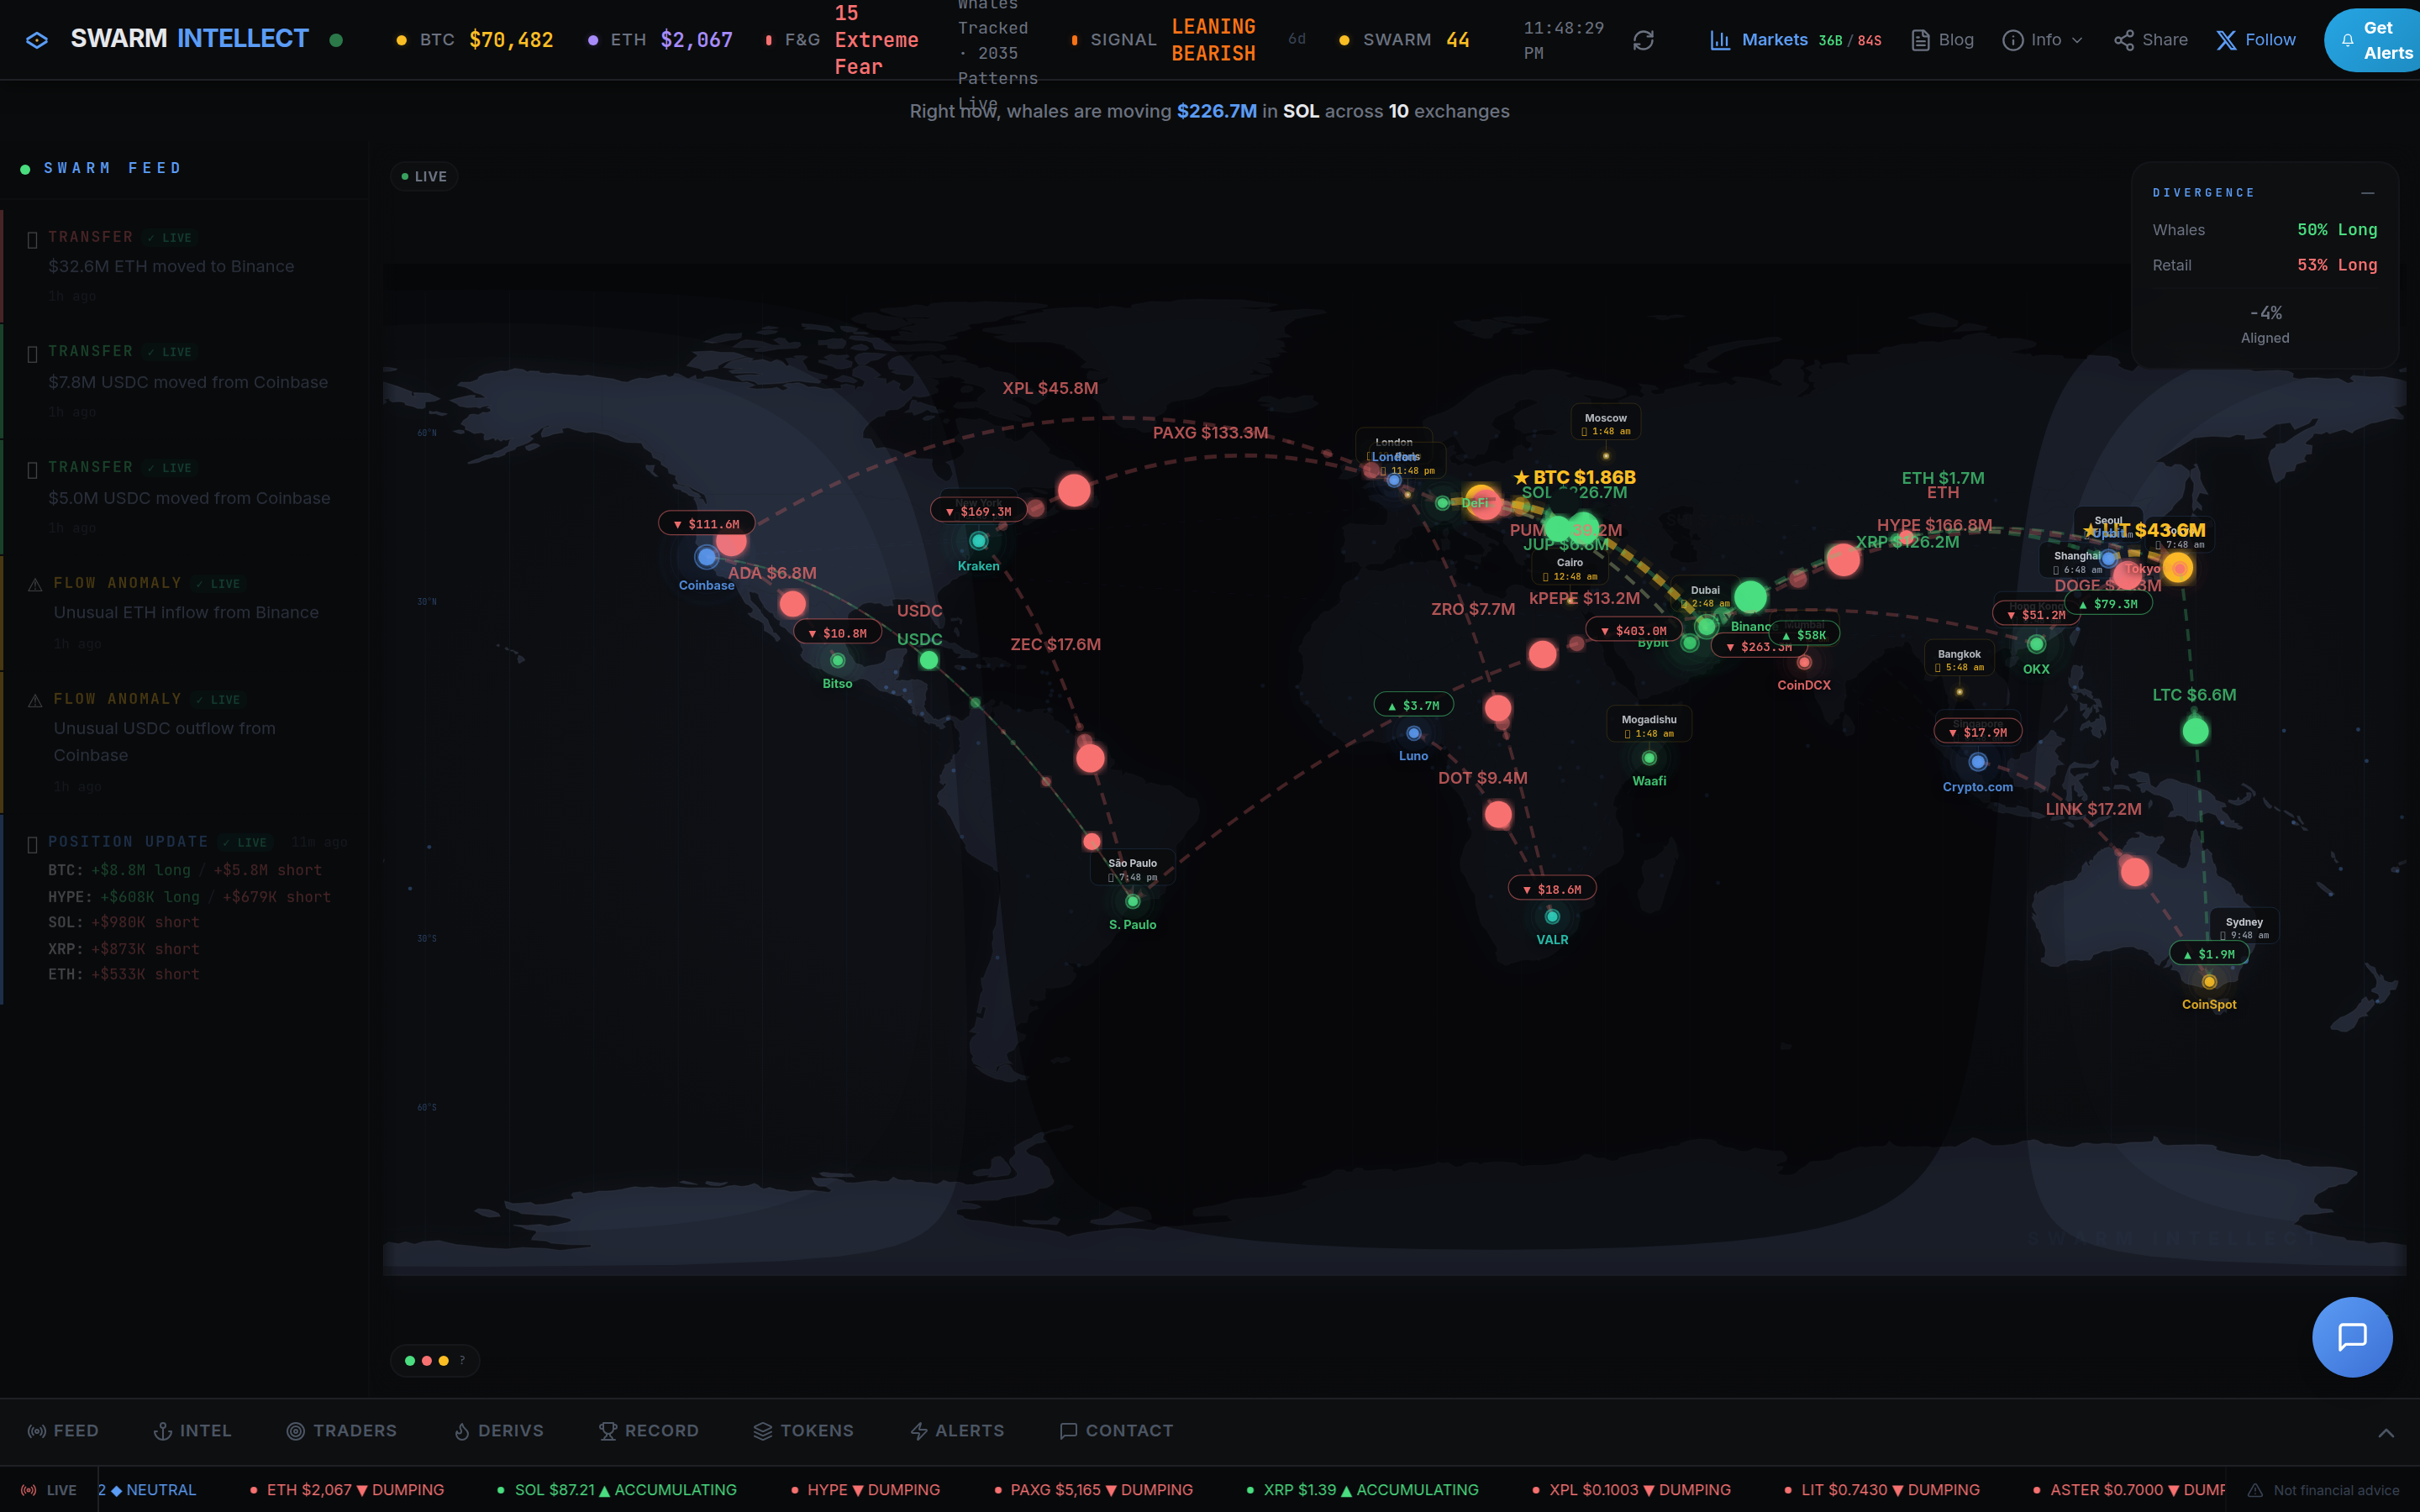Click the Share icon in header
Screen dimensions: 2420x1512
(x=2124, y=40)
